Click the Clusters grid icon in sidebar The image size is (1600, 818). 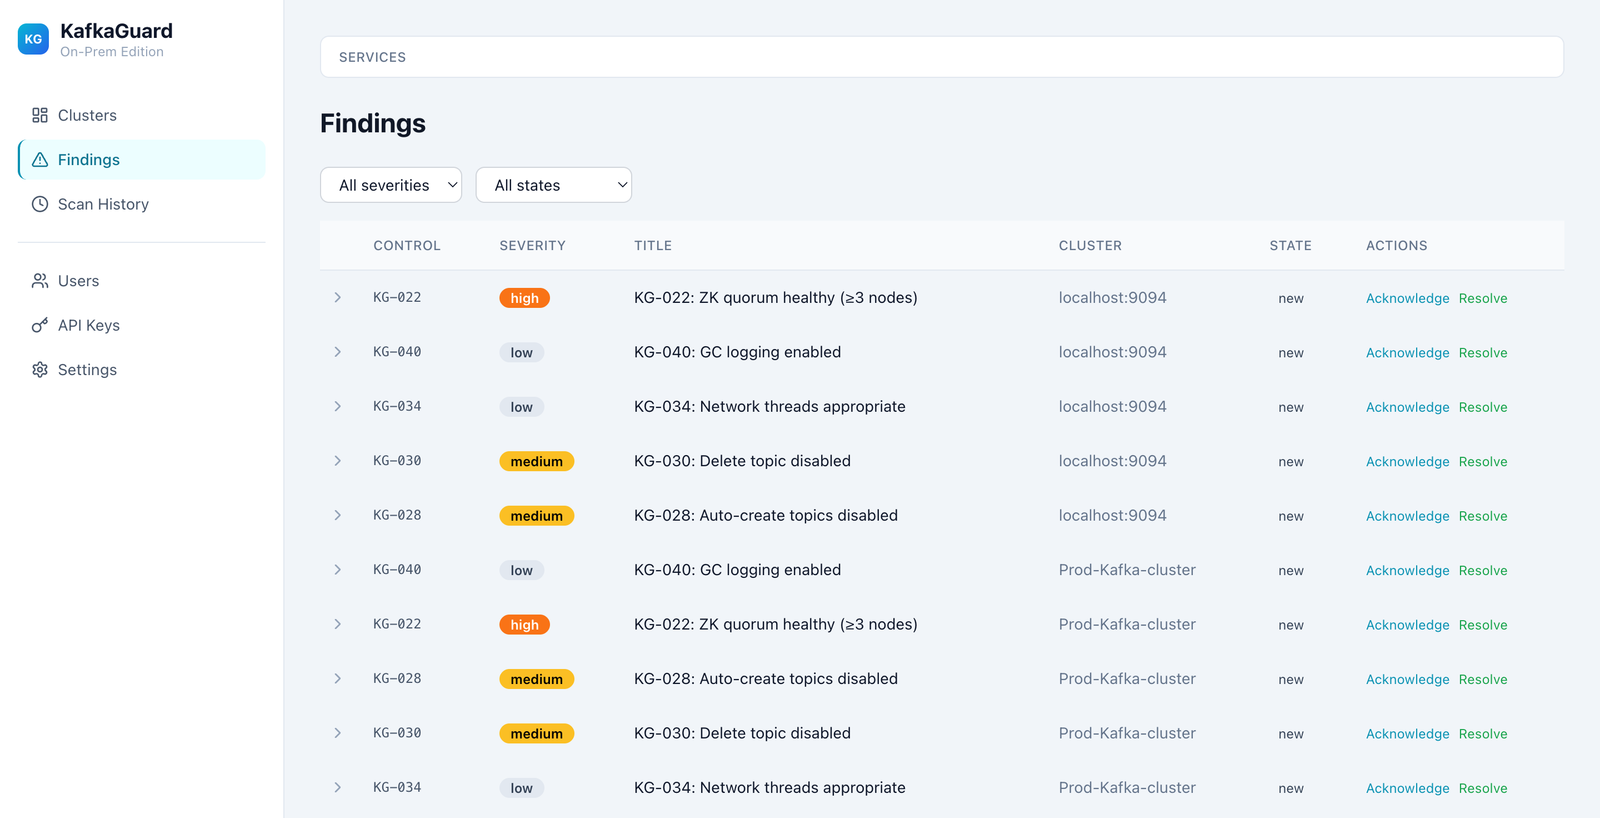pos(40,115)
